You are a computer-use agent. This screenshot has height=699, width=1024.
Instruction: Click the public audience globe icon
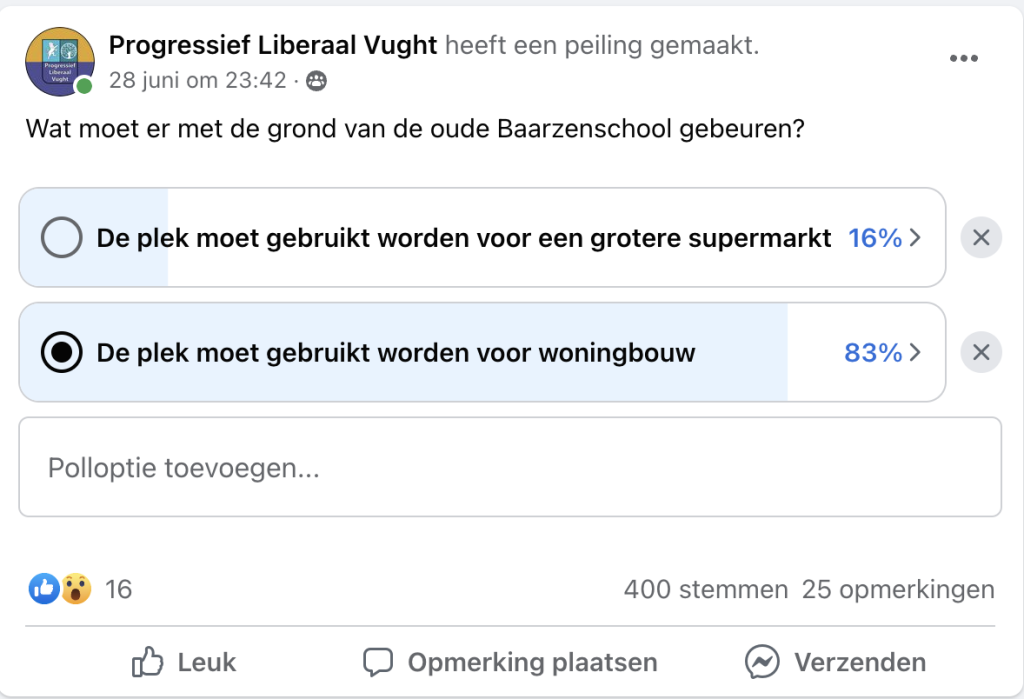(x=317, y=81)
